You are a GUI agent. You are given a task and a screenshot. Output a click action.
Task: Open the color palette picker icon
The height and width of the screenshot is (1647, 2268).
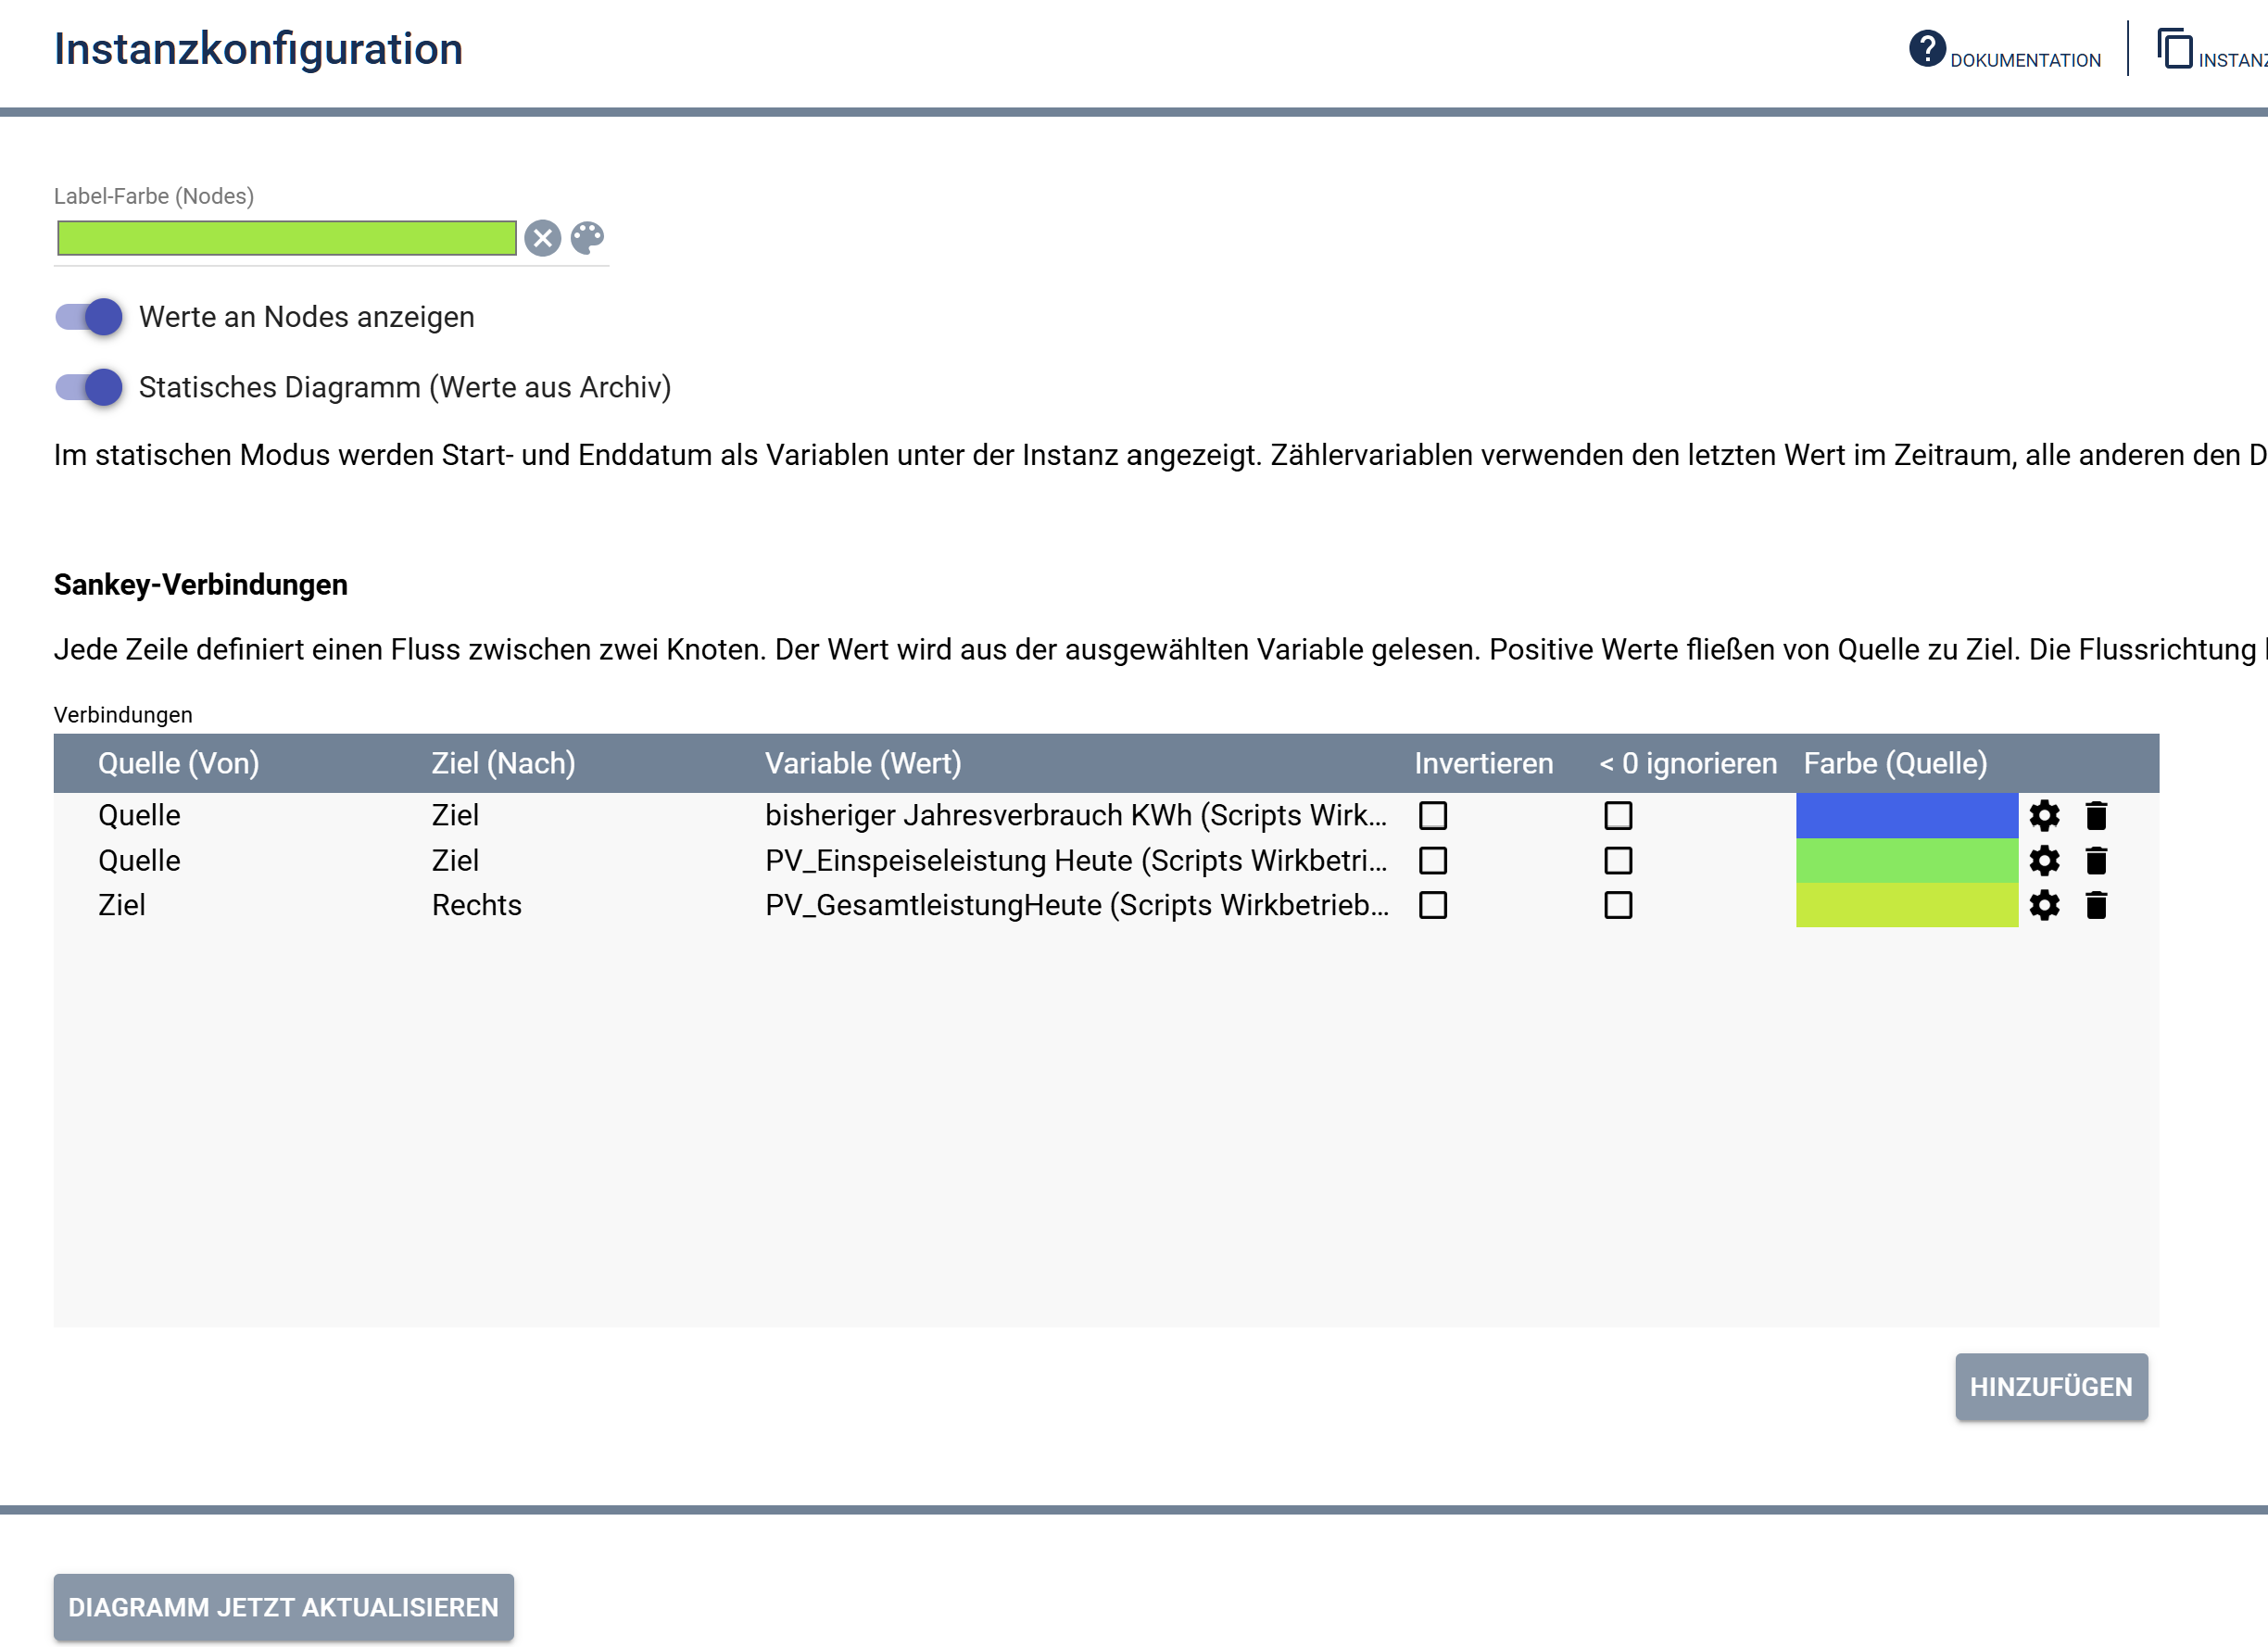[588, 238]
